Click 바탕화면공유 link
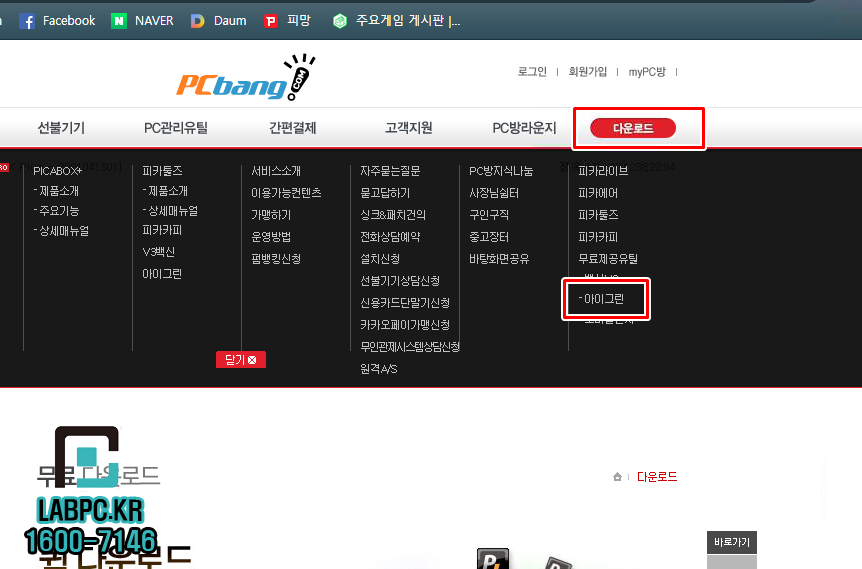Viewport: 862px width, 569px height. coord(499,259)
